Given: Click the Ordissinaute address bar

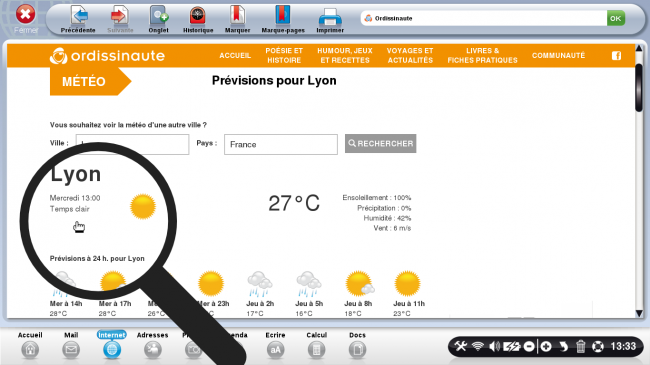Looking at the screenshot, I should click(x=483, y=18).
